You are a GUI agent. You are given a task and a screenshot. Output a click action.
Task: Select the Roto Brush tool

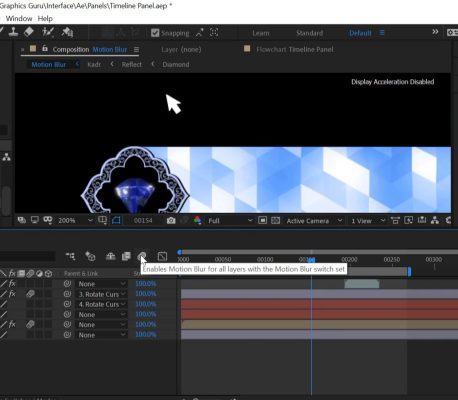pyautogui.click(x=48, y=32)
